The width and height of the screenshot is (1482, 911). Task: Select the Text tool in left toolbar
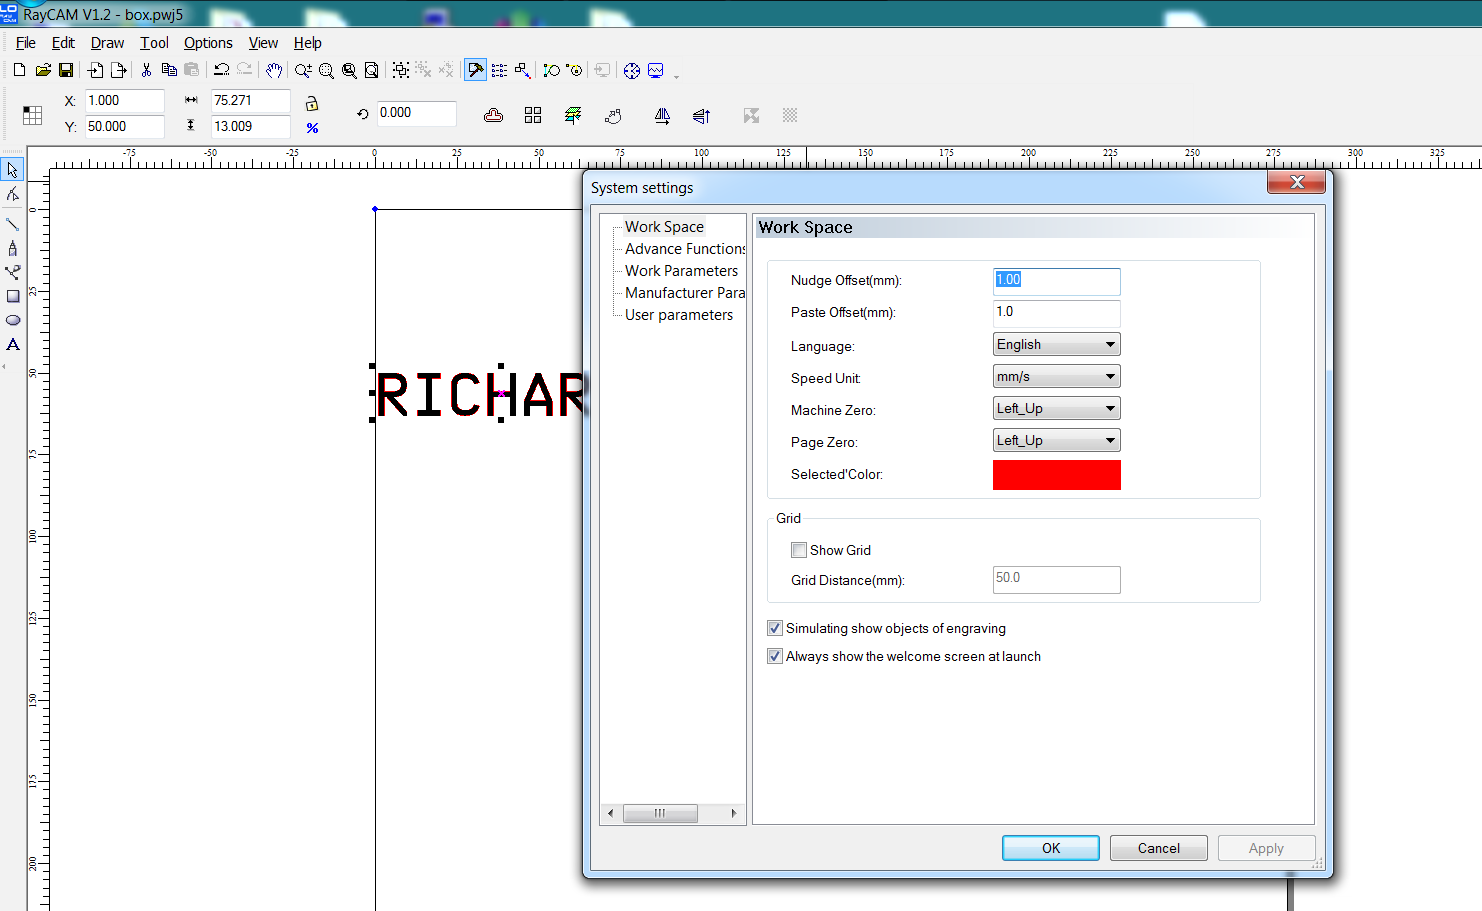coord(13,345)
